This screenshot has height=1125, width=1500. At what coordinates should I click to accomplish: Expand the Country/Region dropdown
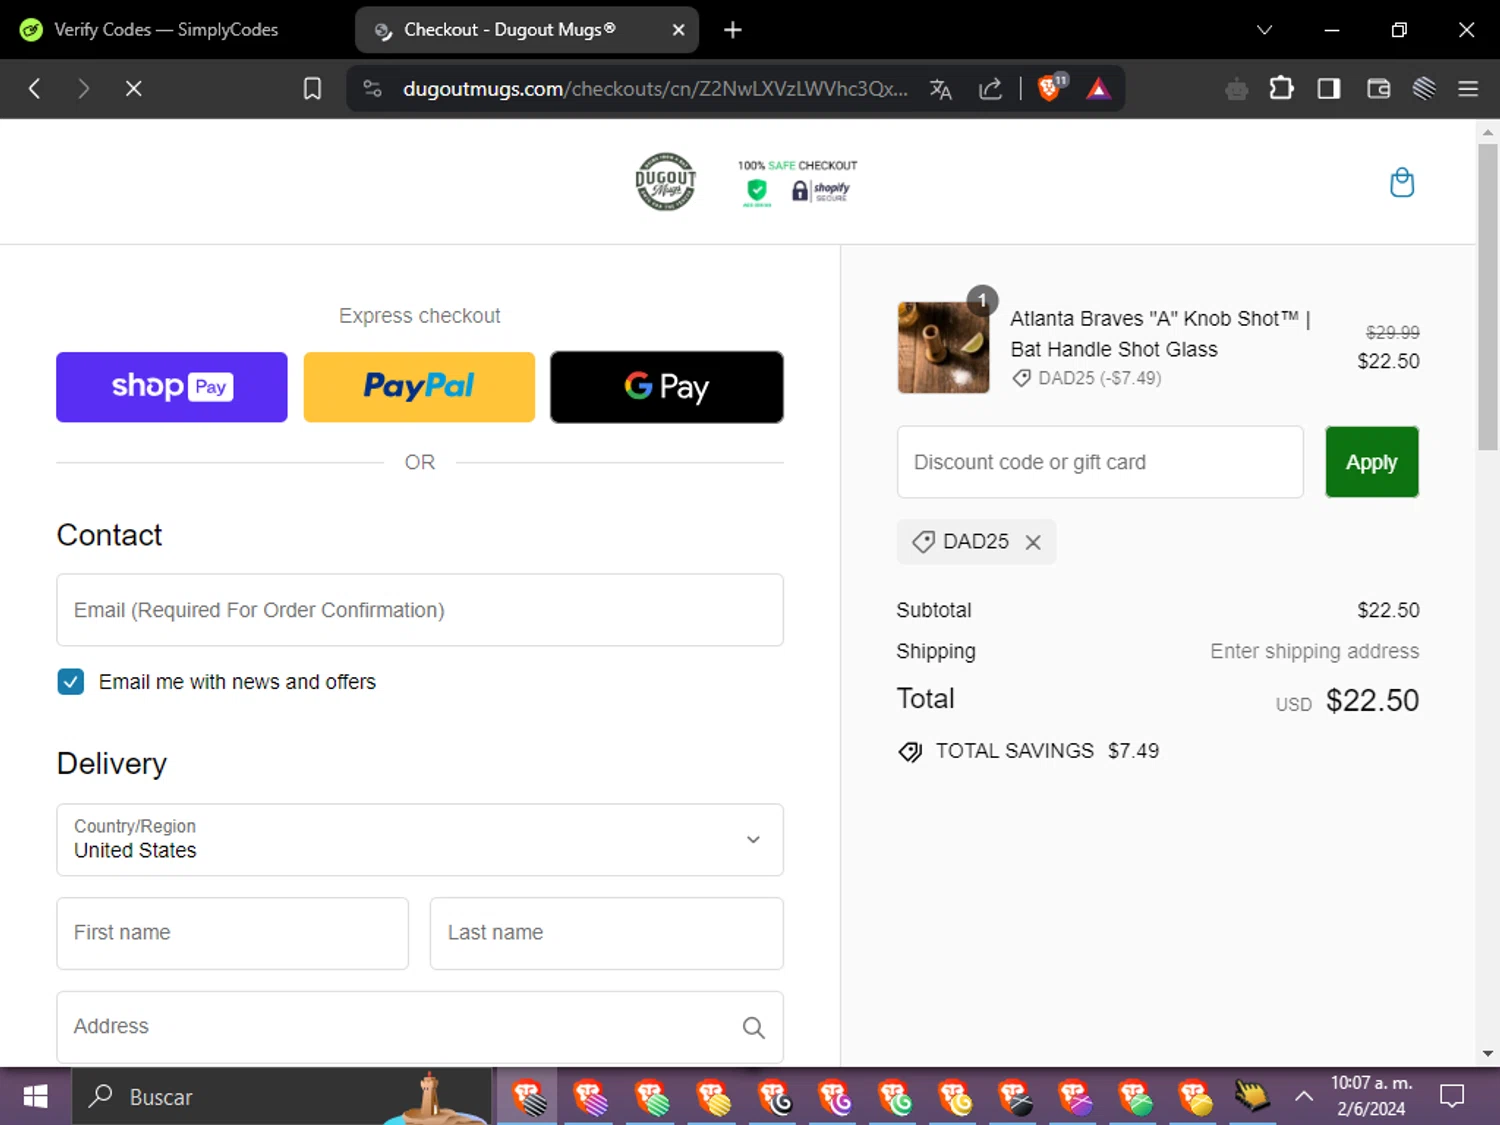tap(420, 840)
